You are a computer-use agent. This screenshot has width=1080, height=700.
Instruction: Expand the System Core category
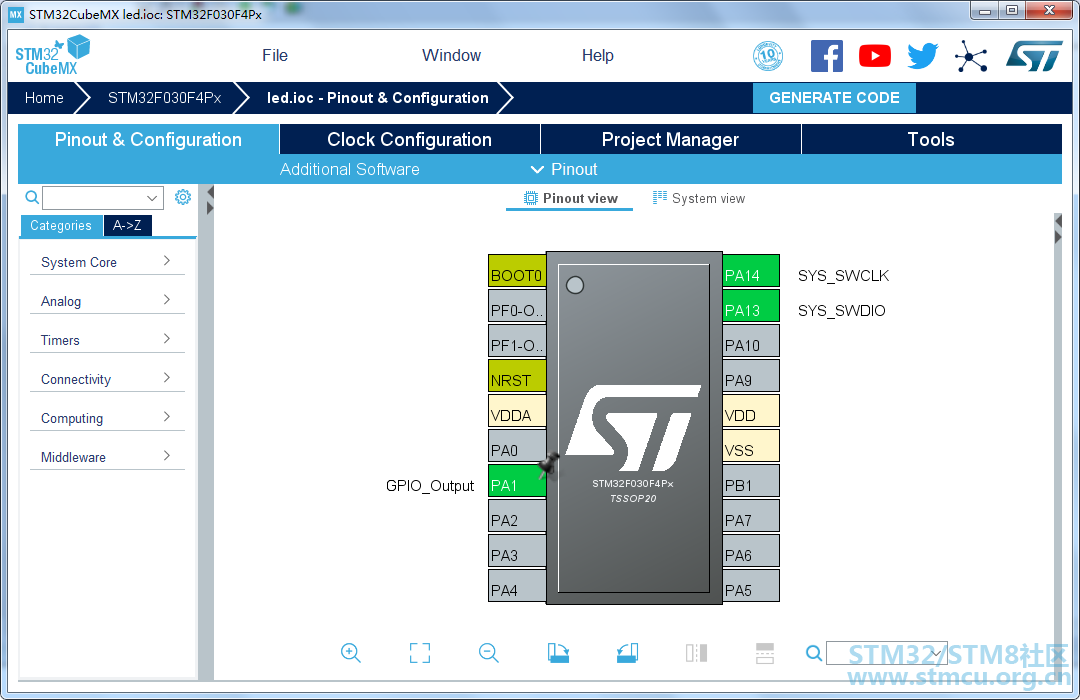point(107,262)
